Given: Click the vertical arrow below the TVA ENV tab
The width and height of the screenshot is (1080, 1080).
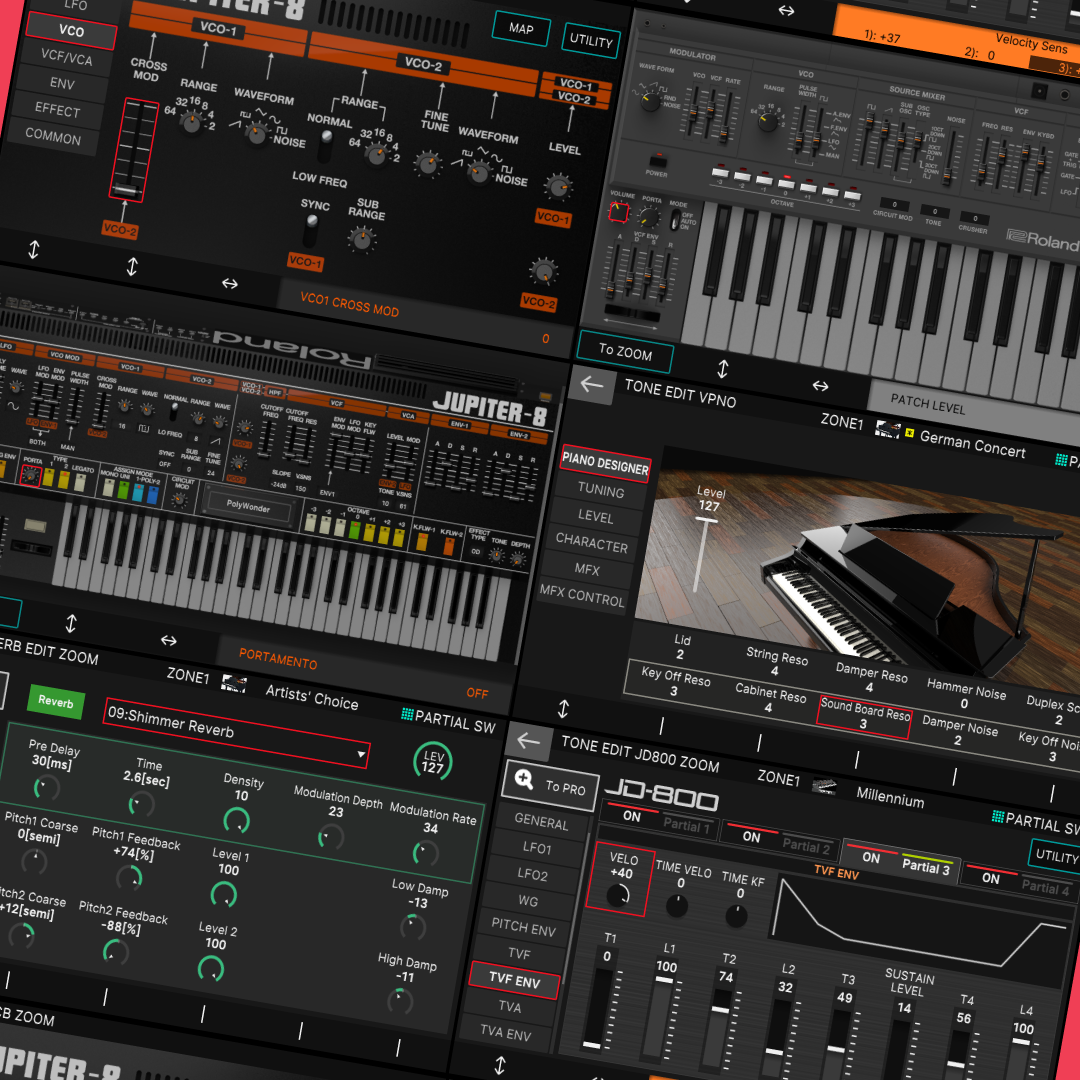Looking at the screenshot, I should [x=500, y=1066].
